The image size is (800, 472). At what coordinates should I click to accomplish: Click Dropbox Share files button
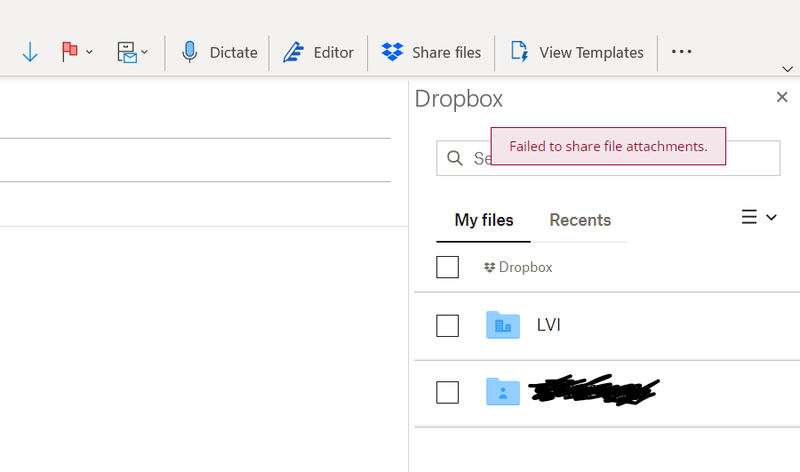[431, 52]
